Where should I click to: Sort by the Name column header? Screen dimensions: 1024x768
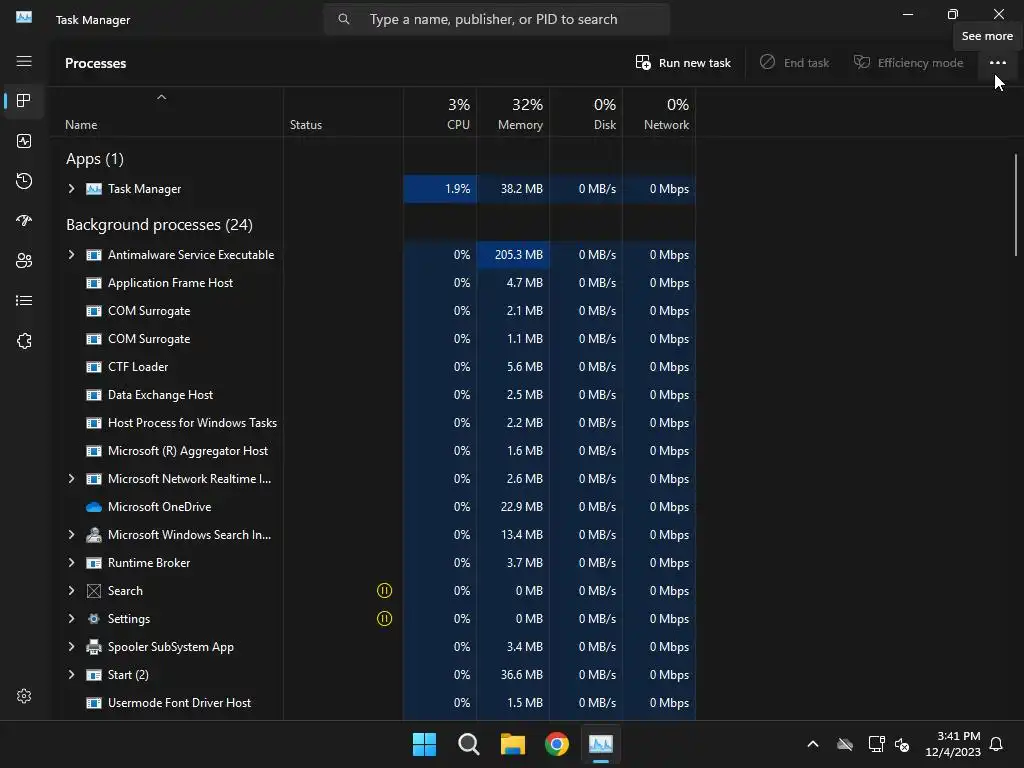[x=167, y=113]
